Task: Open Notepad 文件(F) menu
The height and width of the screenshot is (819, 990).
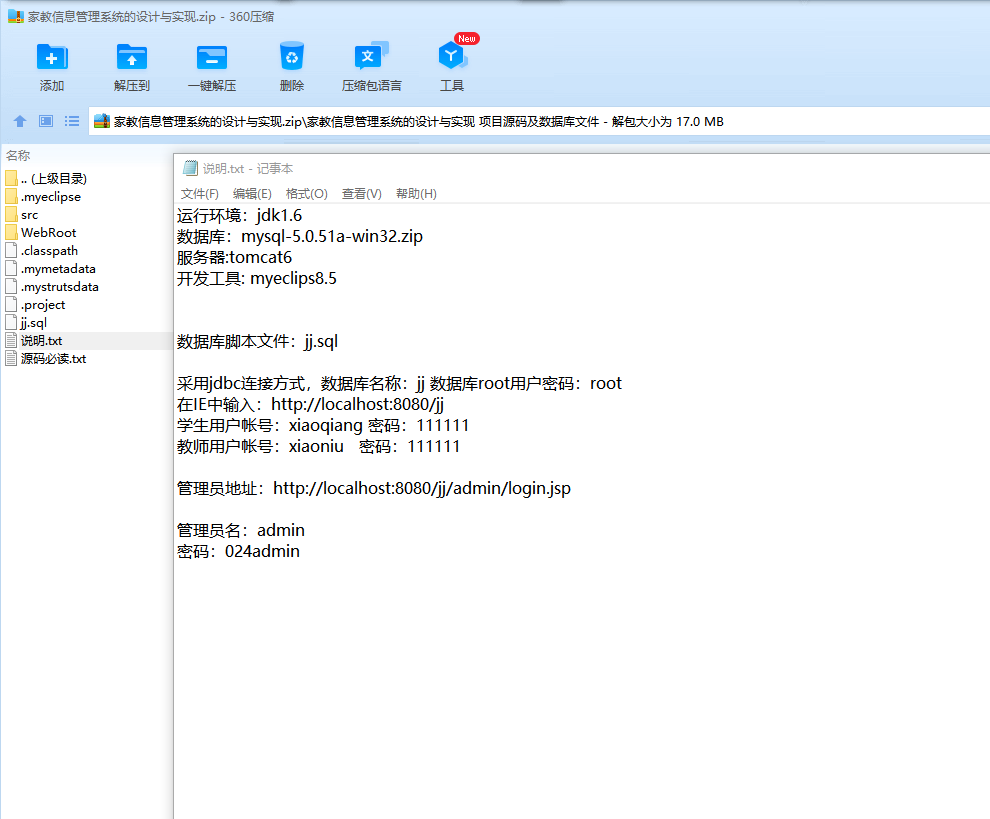Action: (200, 194)
